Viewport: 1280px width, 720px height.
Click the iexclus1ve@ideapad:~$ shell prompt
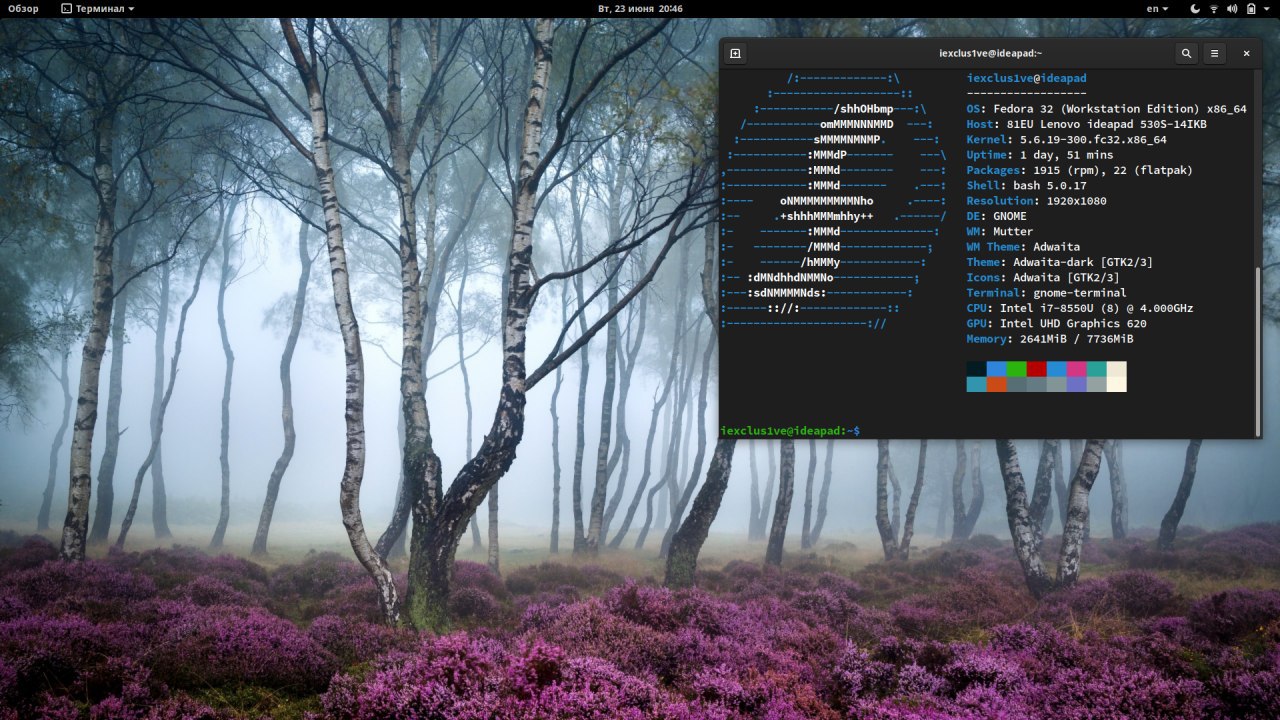[x=790, y=431]
